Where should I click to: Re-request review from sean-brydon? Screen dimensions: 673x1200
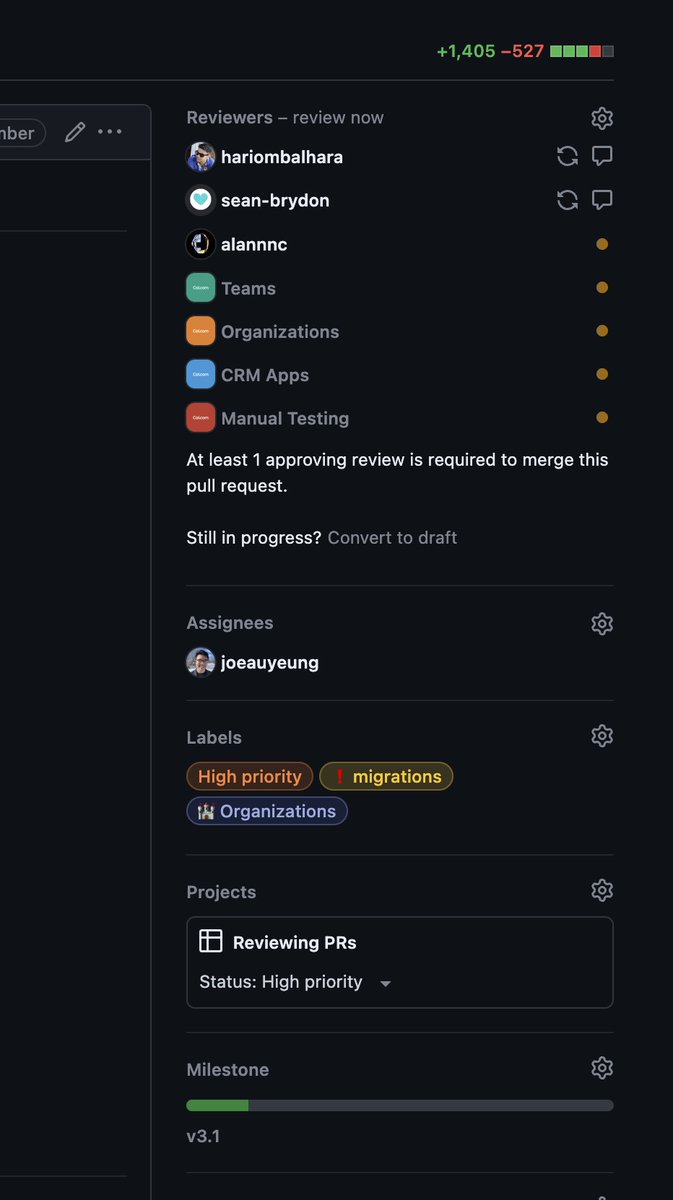pyautogui.click(x=567, y=200)
